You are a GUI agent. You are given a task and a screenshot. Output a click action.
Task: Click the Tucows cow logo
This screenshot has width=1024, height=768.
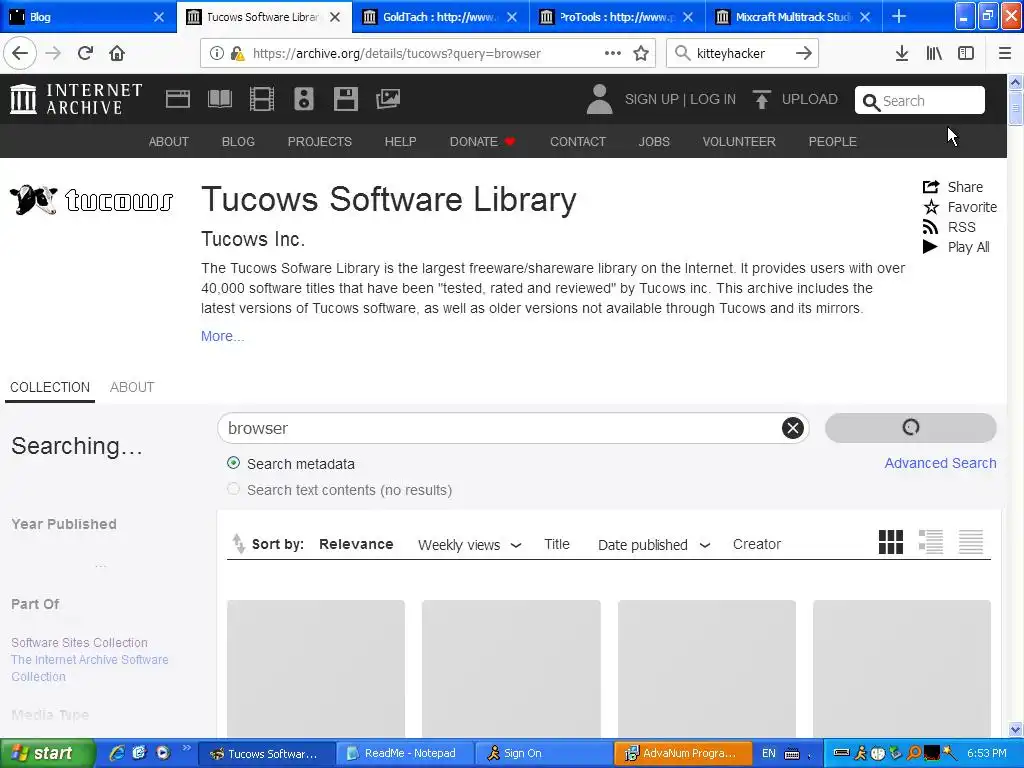pyautogui.click(x=91, y=200)
